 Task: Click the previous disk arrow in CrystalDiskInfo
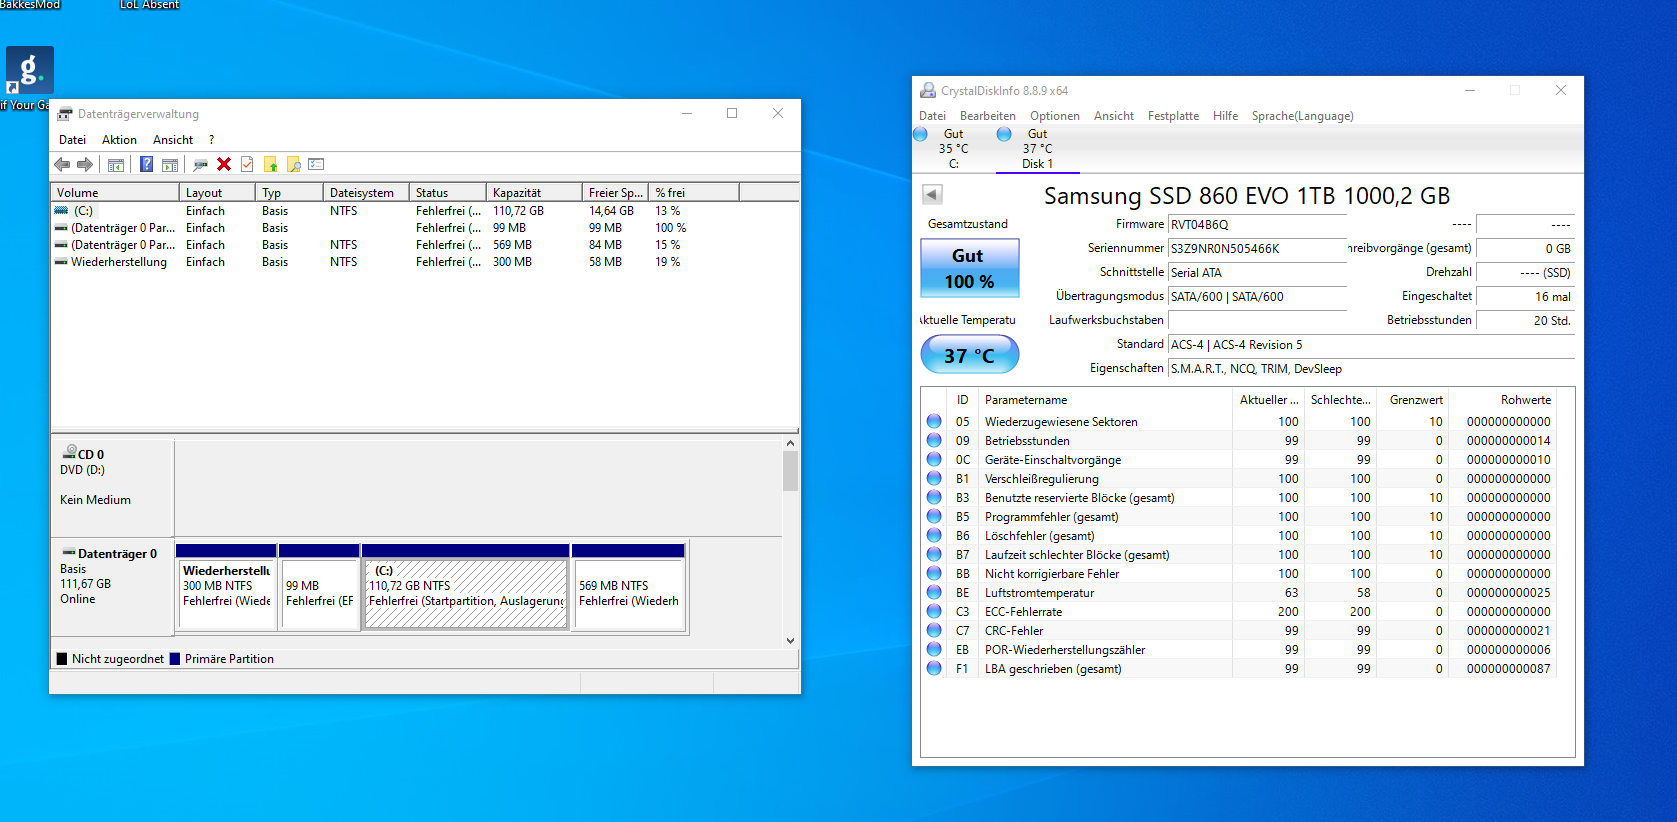[x=932, y=195]
